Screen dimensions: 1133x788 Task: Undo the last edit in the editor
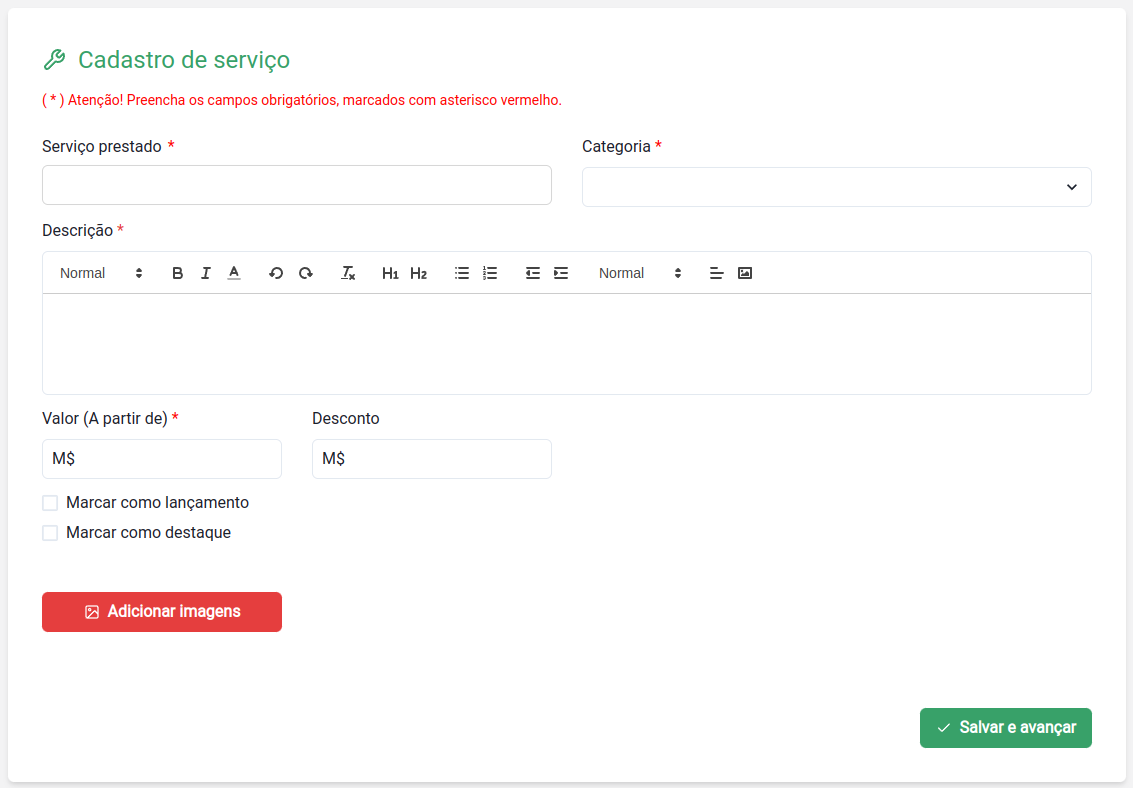[x=276, y=272]
